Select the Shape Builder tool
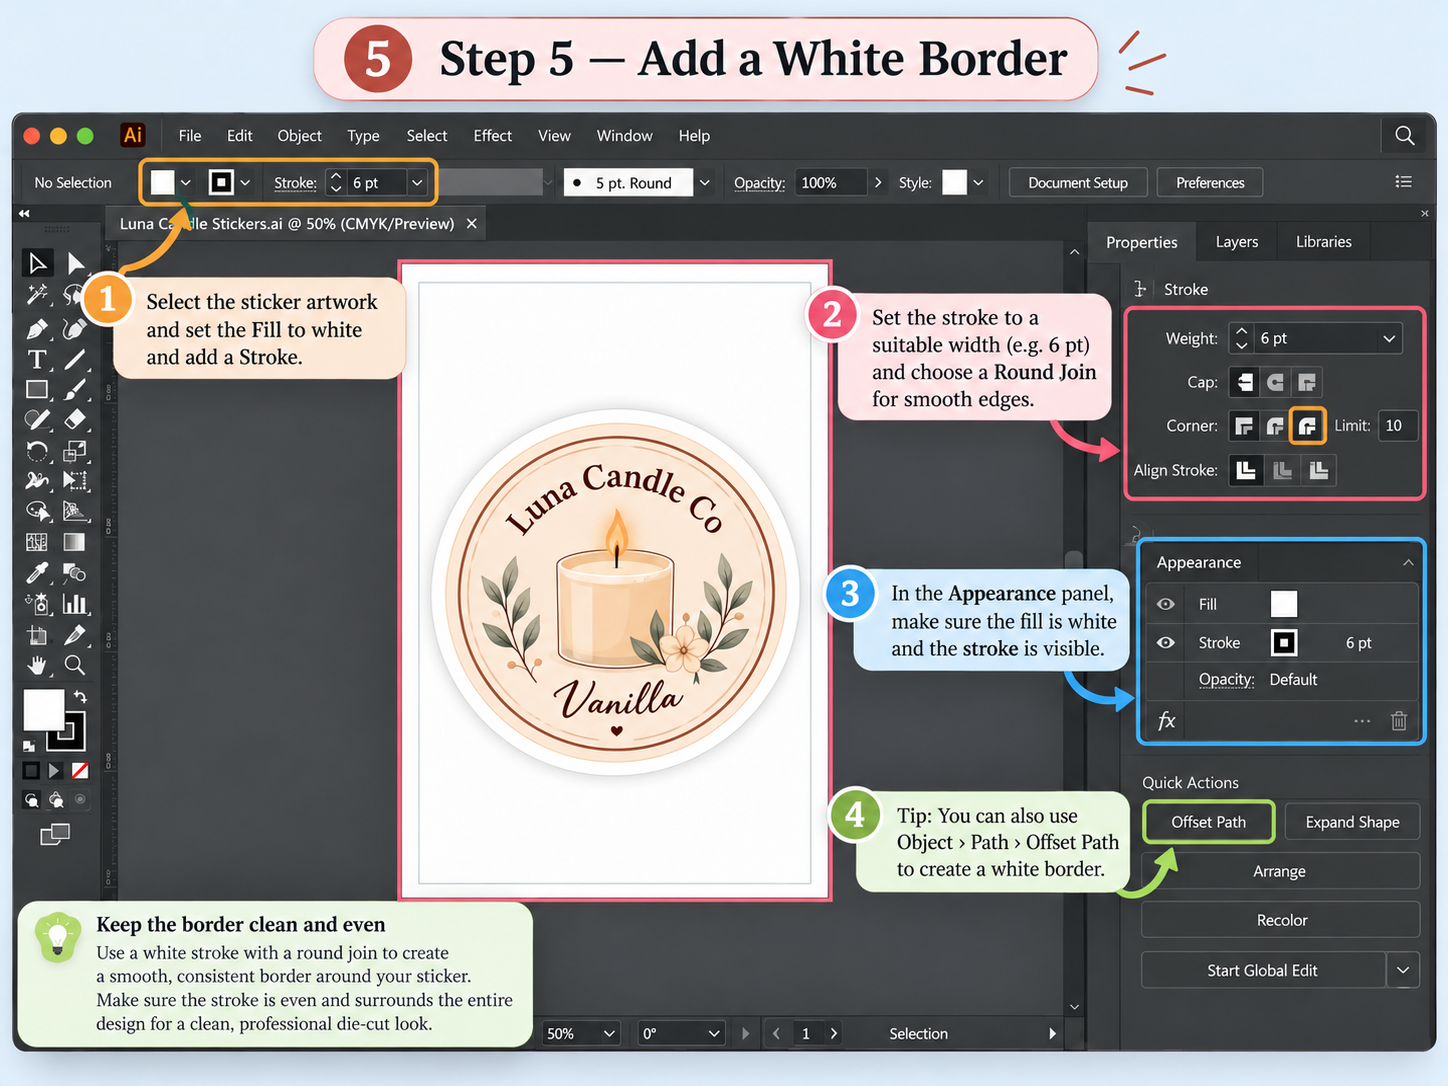This screenshot has height=1086, width=1448. point(37,511)
